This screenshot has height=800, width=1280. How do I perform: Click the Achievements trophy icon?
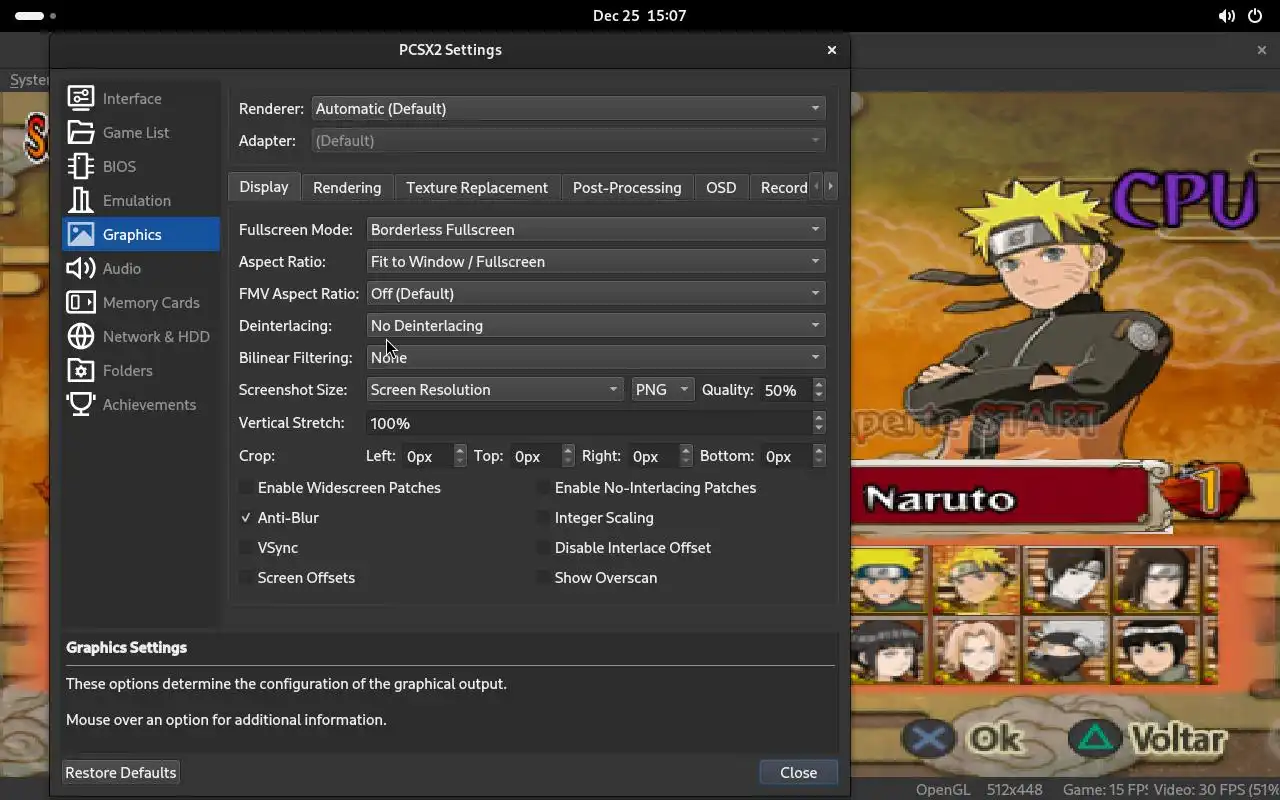point(81,404)
